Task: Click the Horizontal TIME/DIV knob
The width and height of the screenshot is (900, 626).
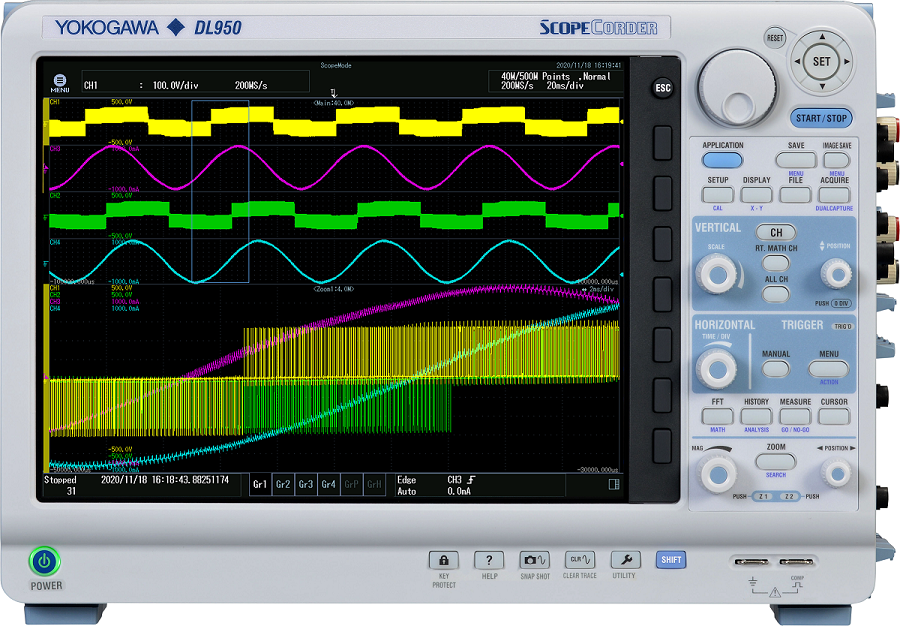Action: click(717, 368)
